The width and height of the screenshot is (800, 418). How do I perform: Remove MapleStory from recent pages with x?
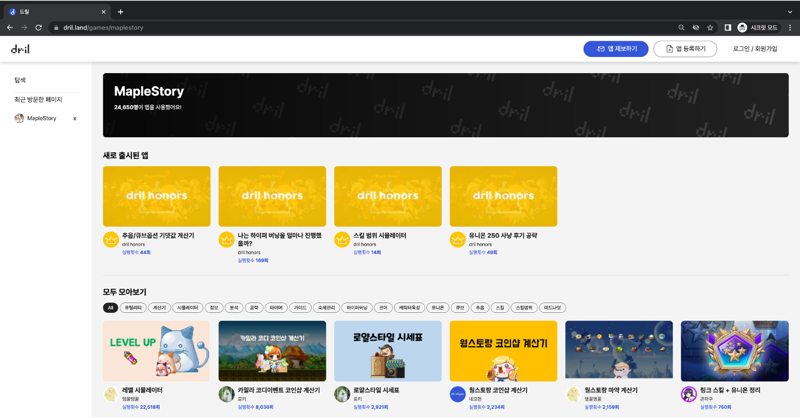74,118
